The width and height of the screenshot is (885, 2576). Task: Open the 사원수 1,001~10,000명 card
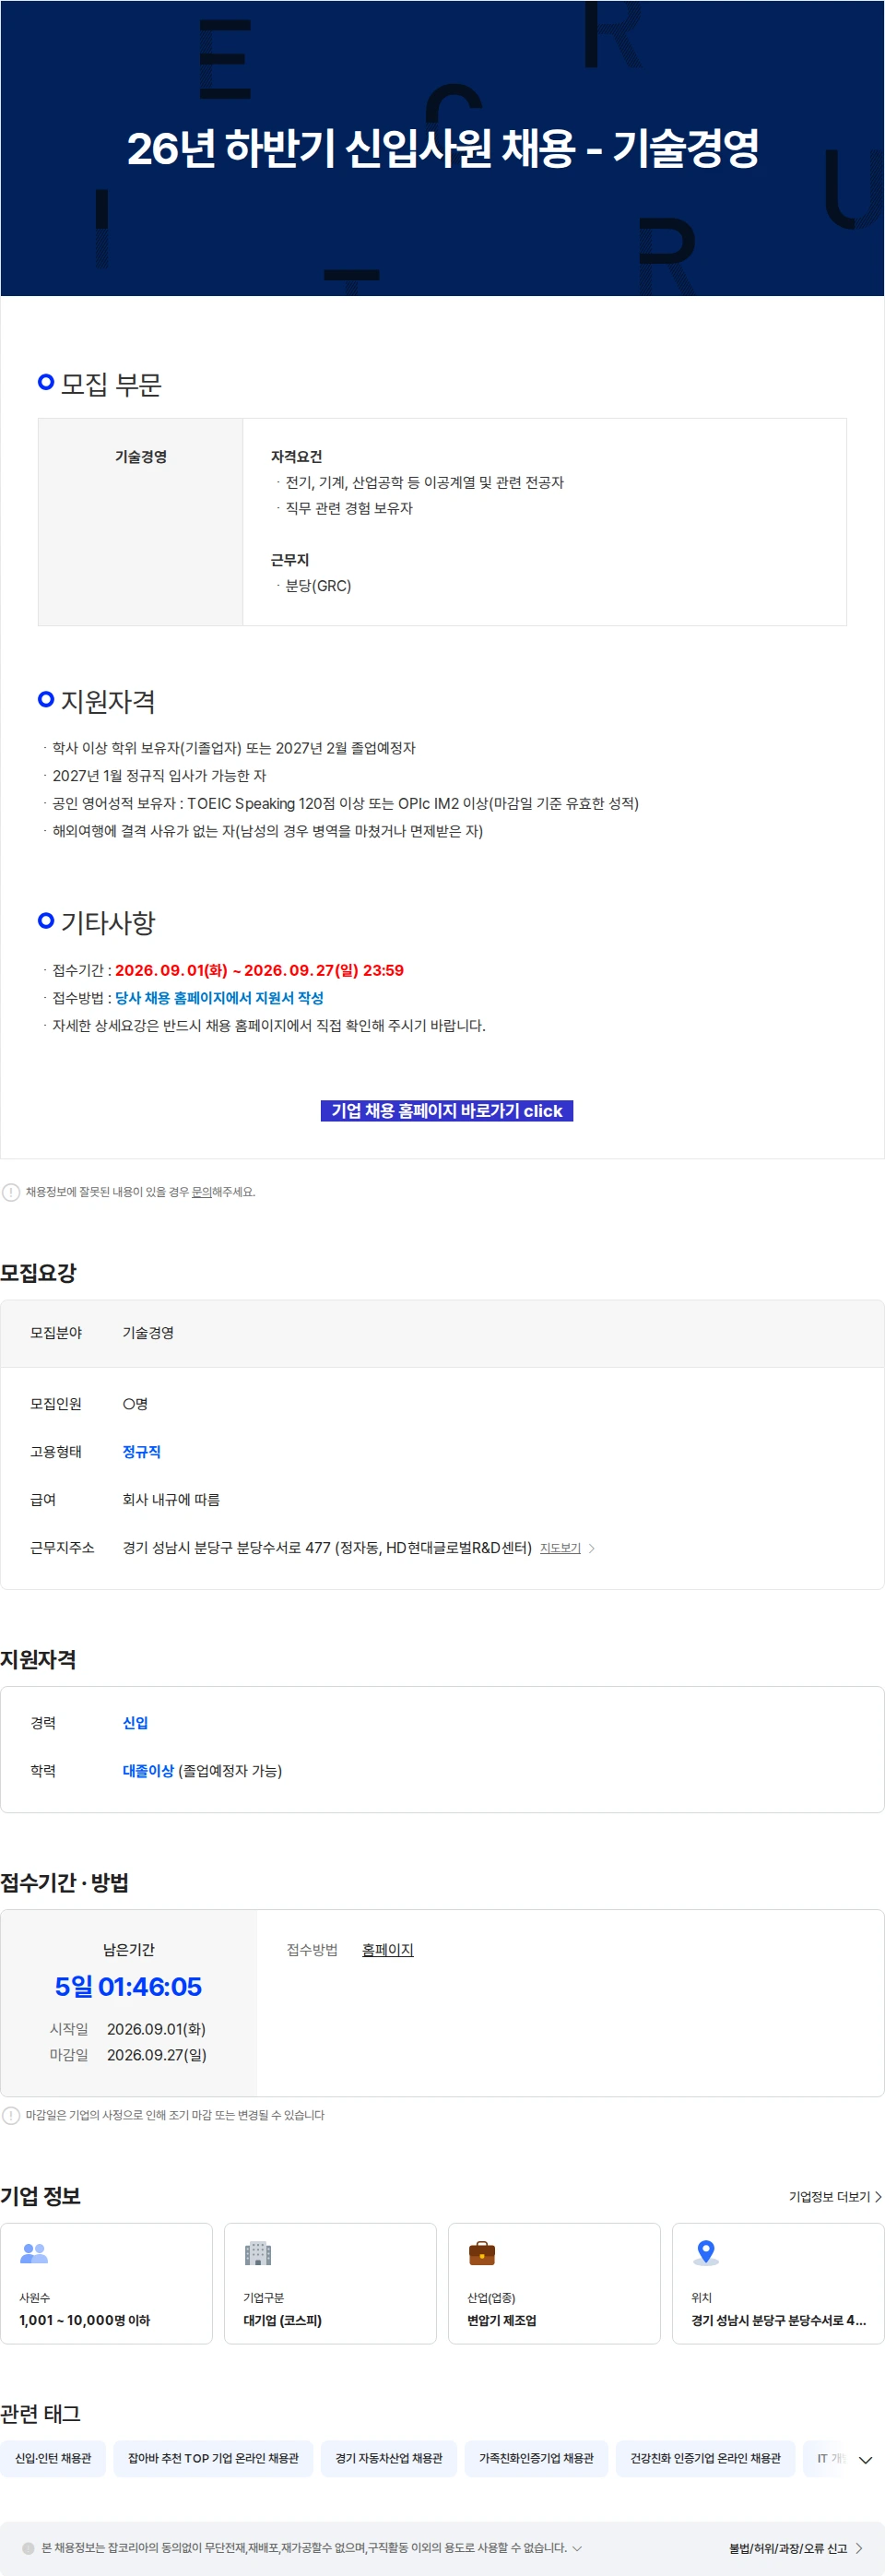(x=106, y=2284)
